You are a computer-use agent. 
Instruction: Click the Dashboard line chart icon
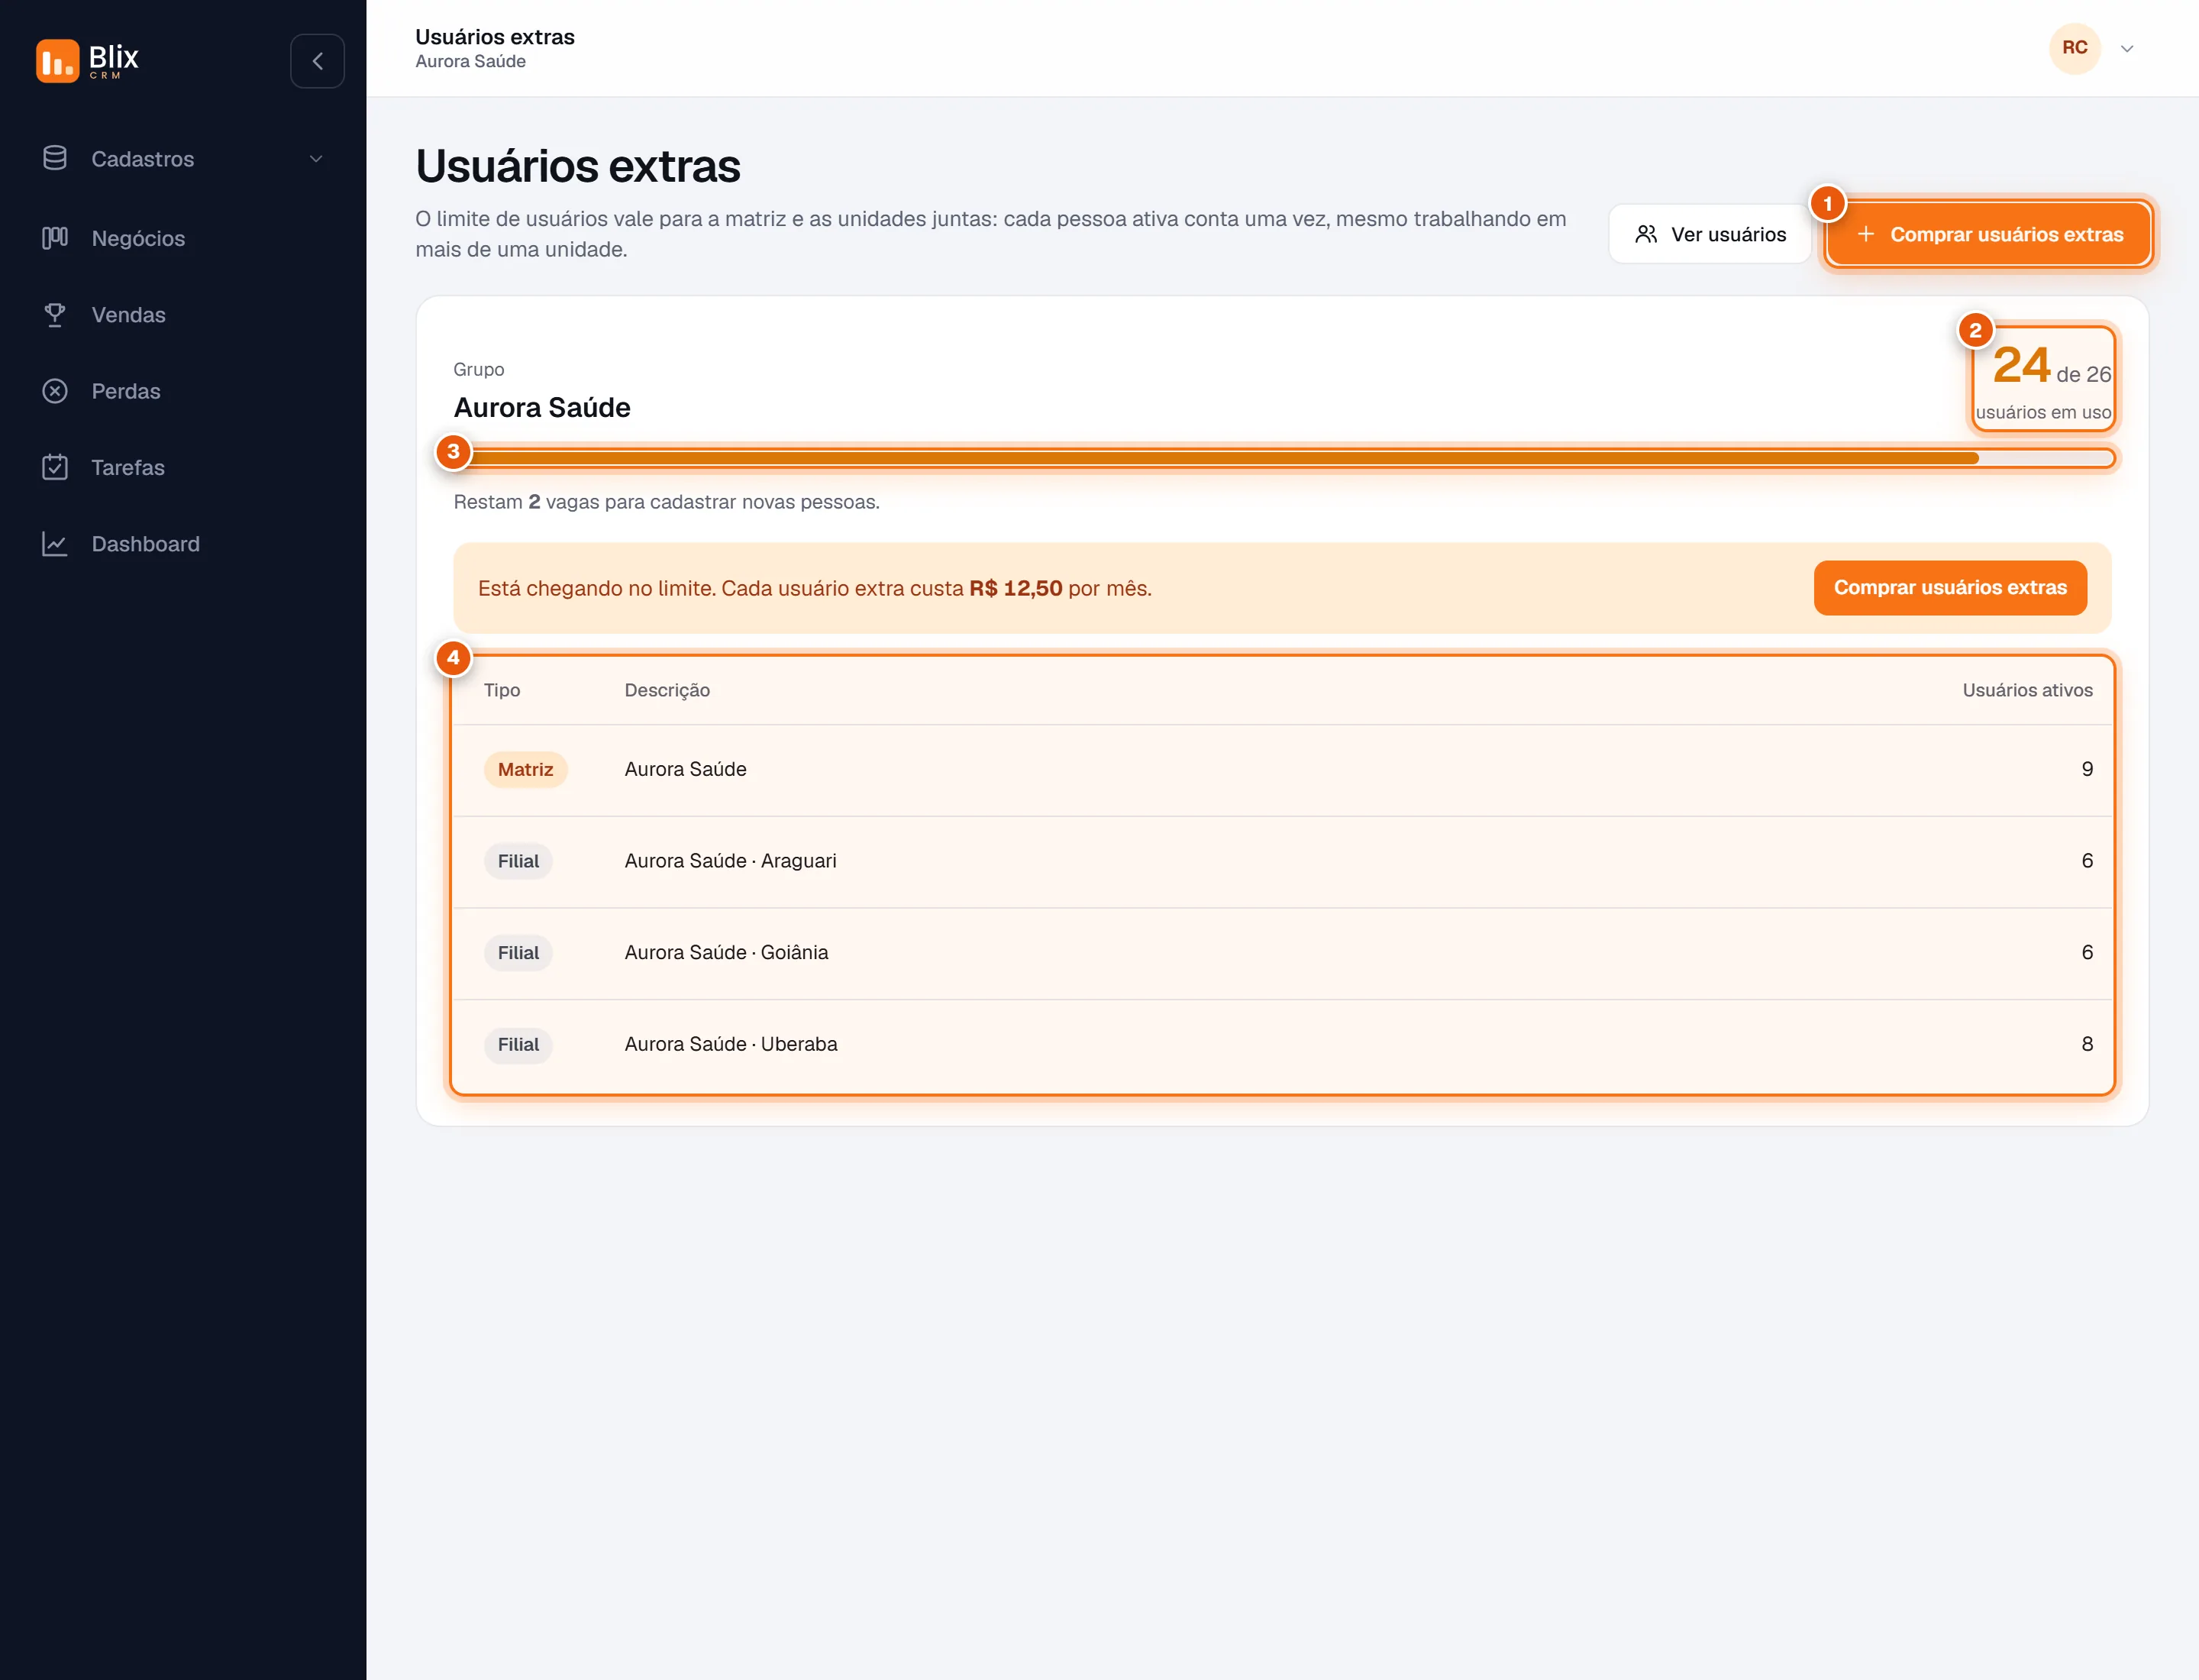[x=55, y=544]
